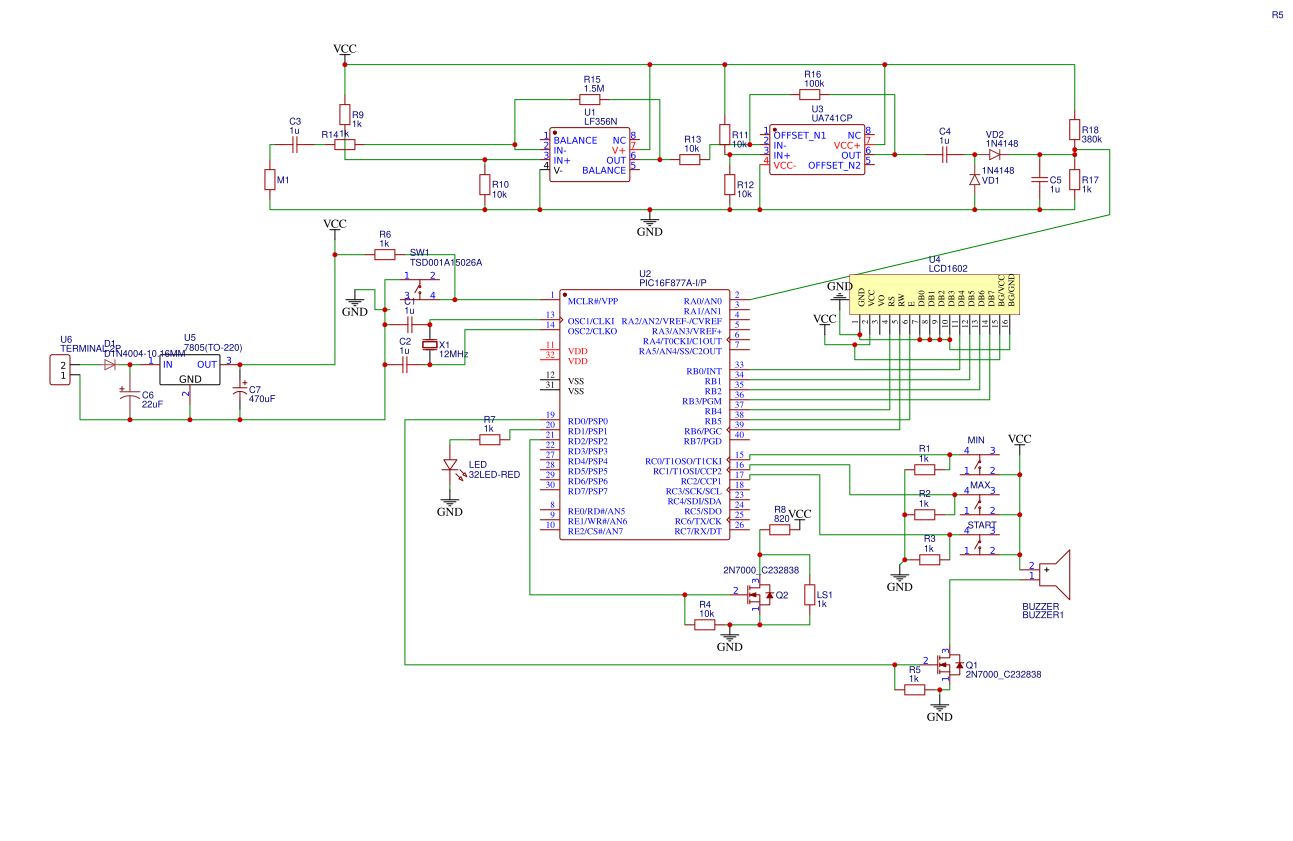Click the "MCLR#/VPP" pin label
Viewport: 1293px width, 841px height.
[593, 301]
